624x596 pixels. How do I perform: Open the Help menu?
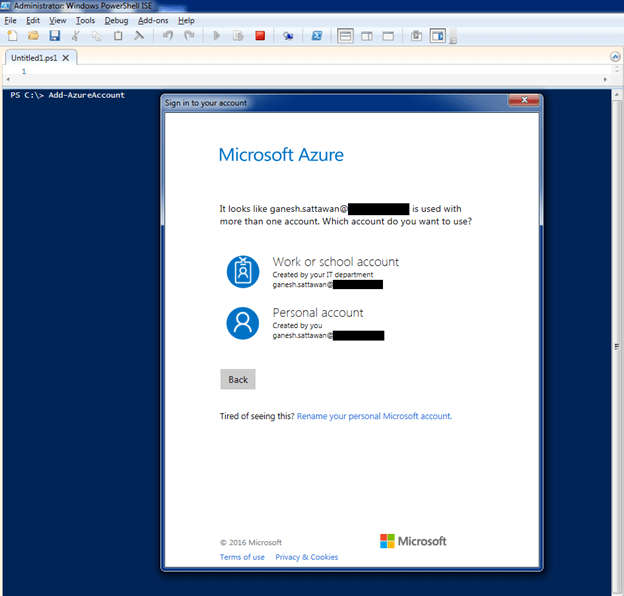tap(186, 21)
